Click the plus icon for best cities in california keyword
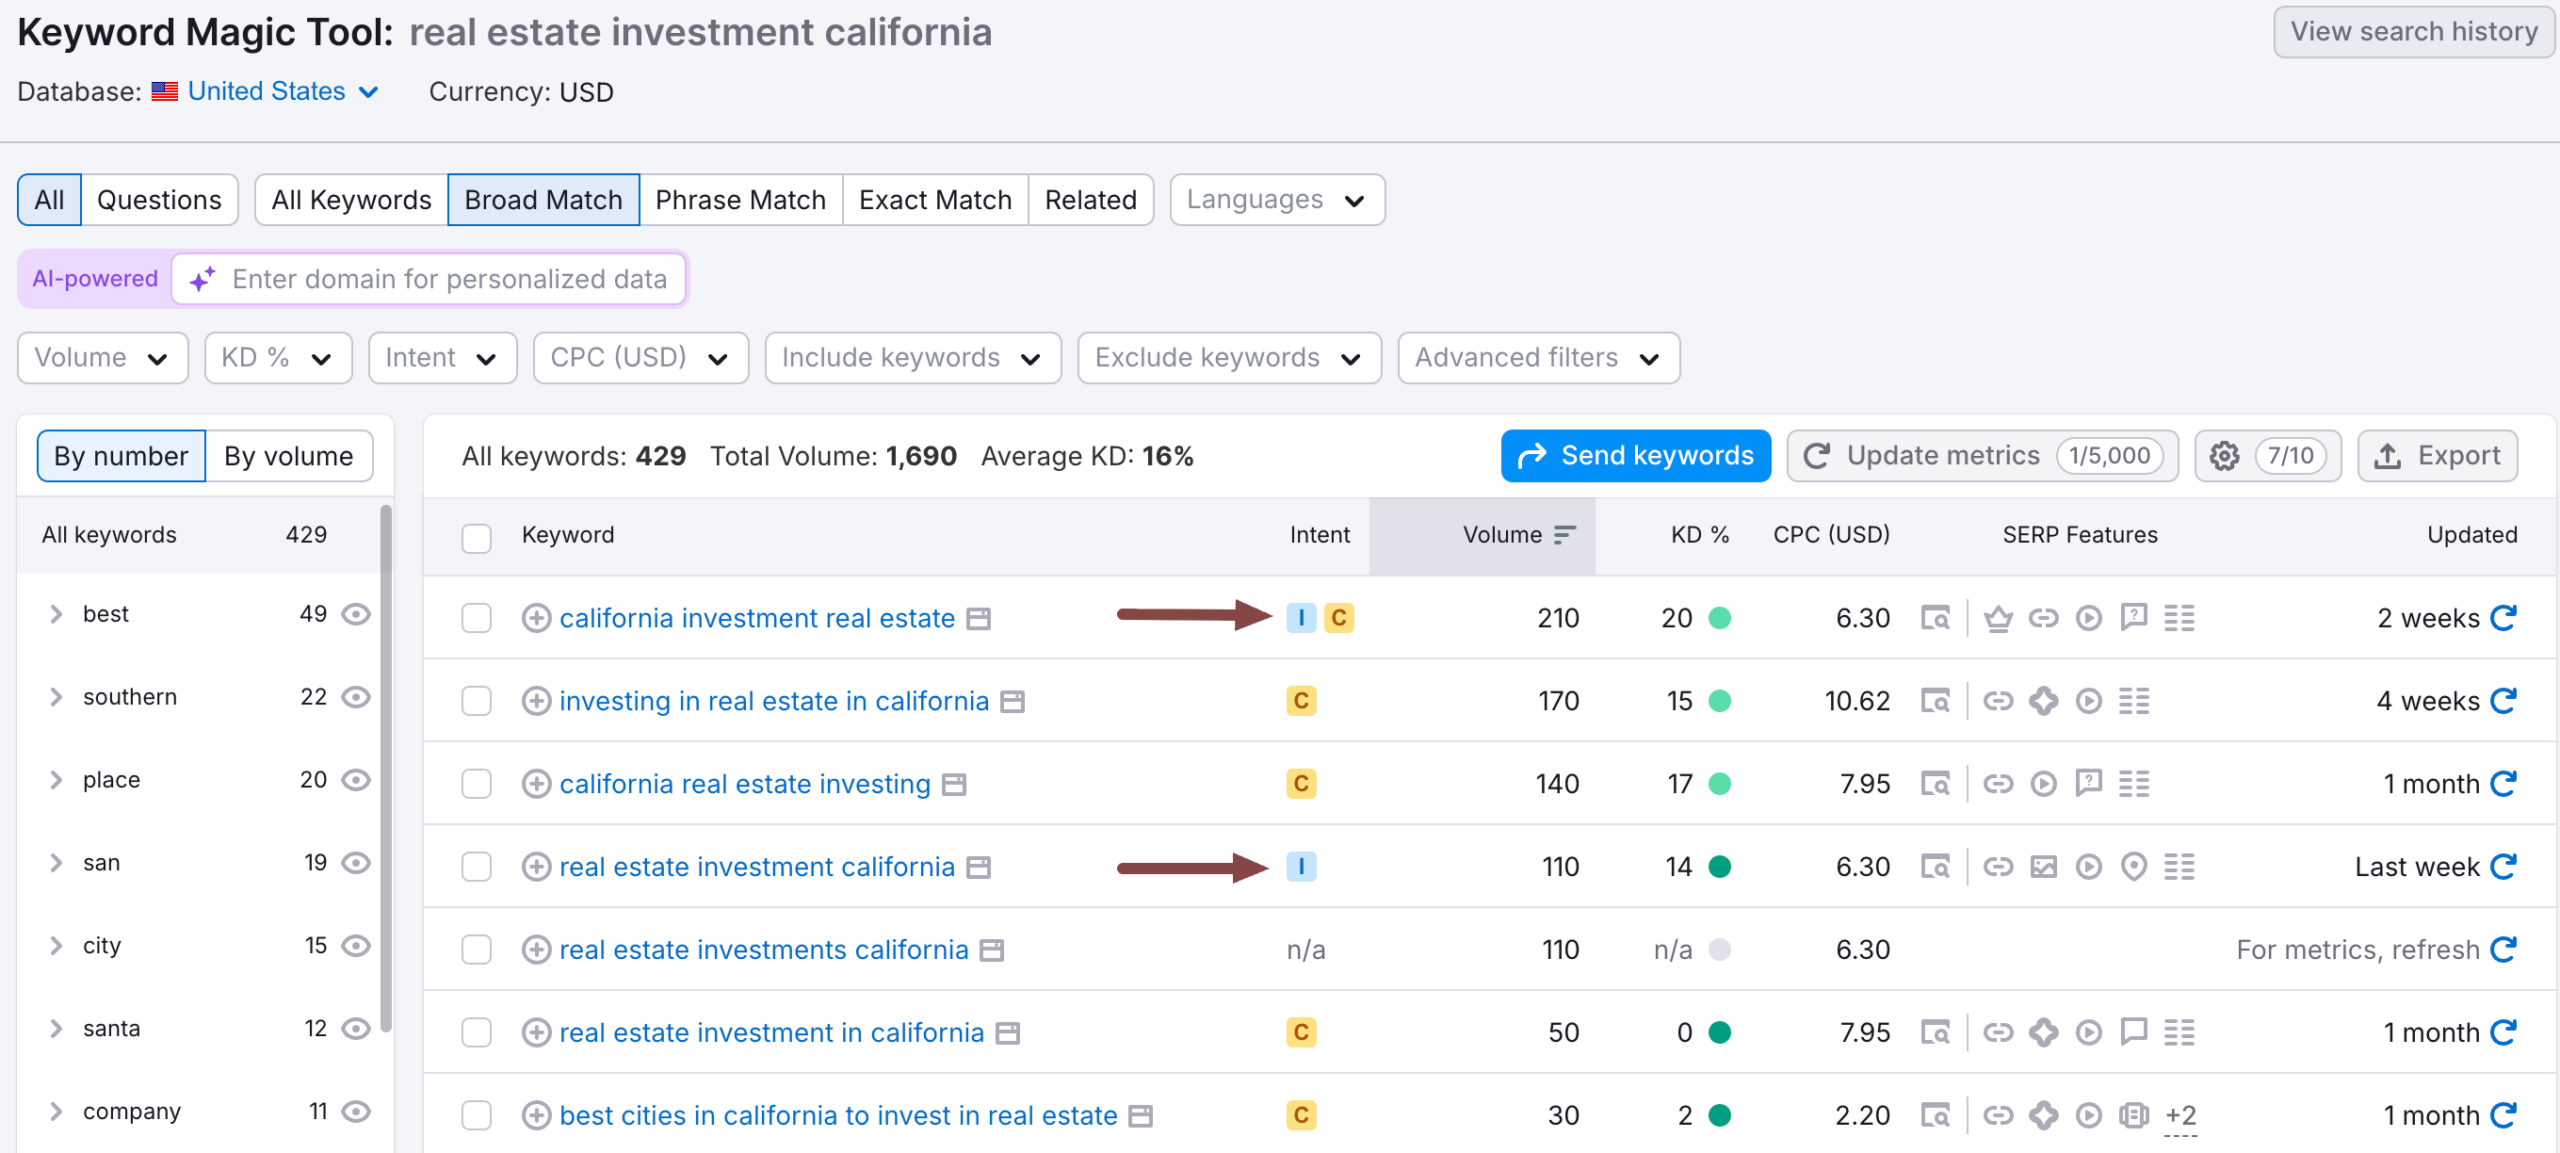This screenshot has height=1153, width=2560. (x=536, y=1115)
